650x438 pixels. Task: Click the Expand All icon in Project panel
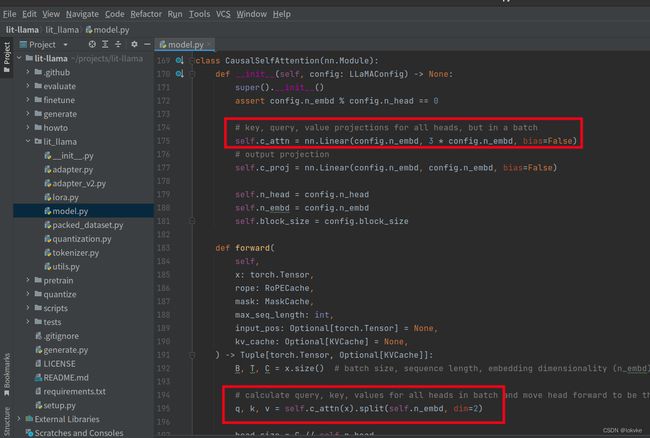pos(105,44)
